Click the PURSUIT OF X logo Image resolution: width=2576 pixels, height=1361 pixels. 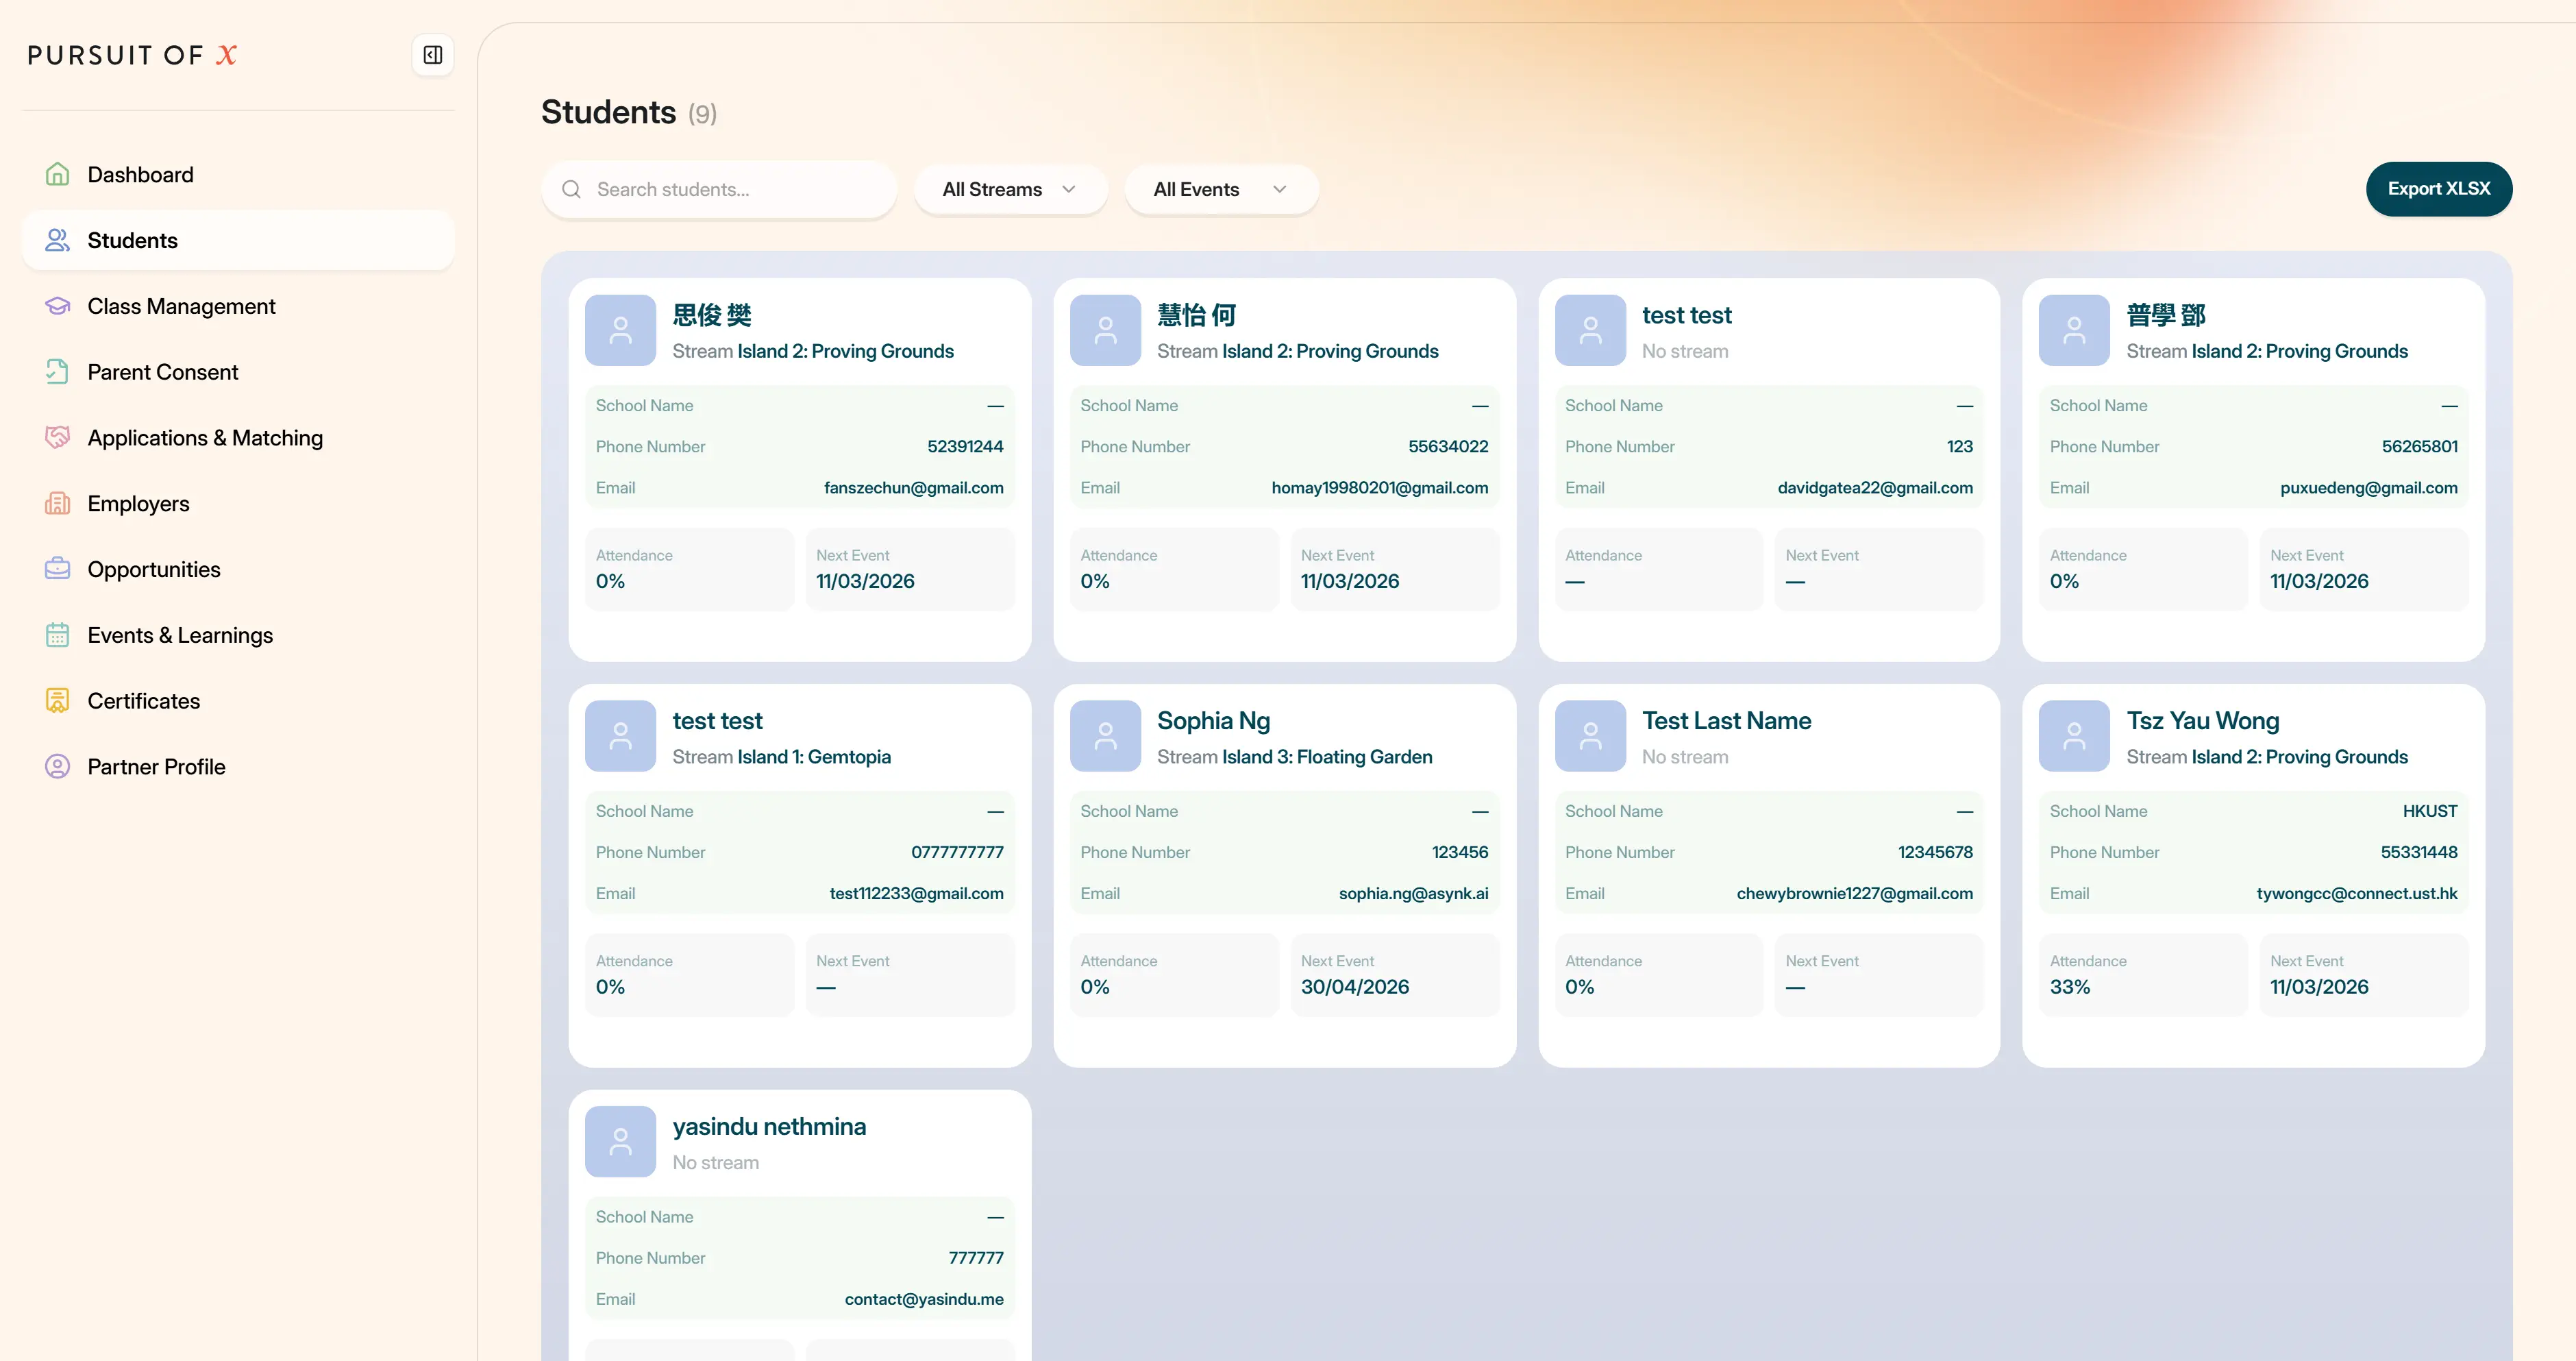(132, 55)
